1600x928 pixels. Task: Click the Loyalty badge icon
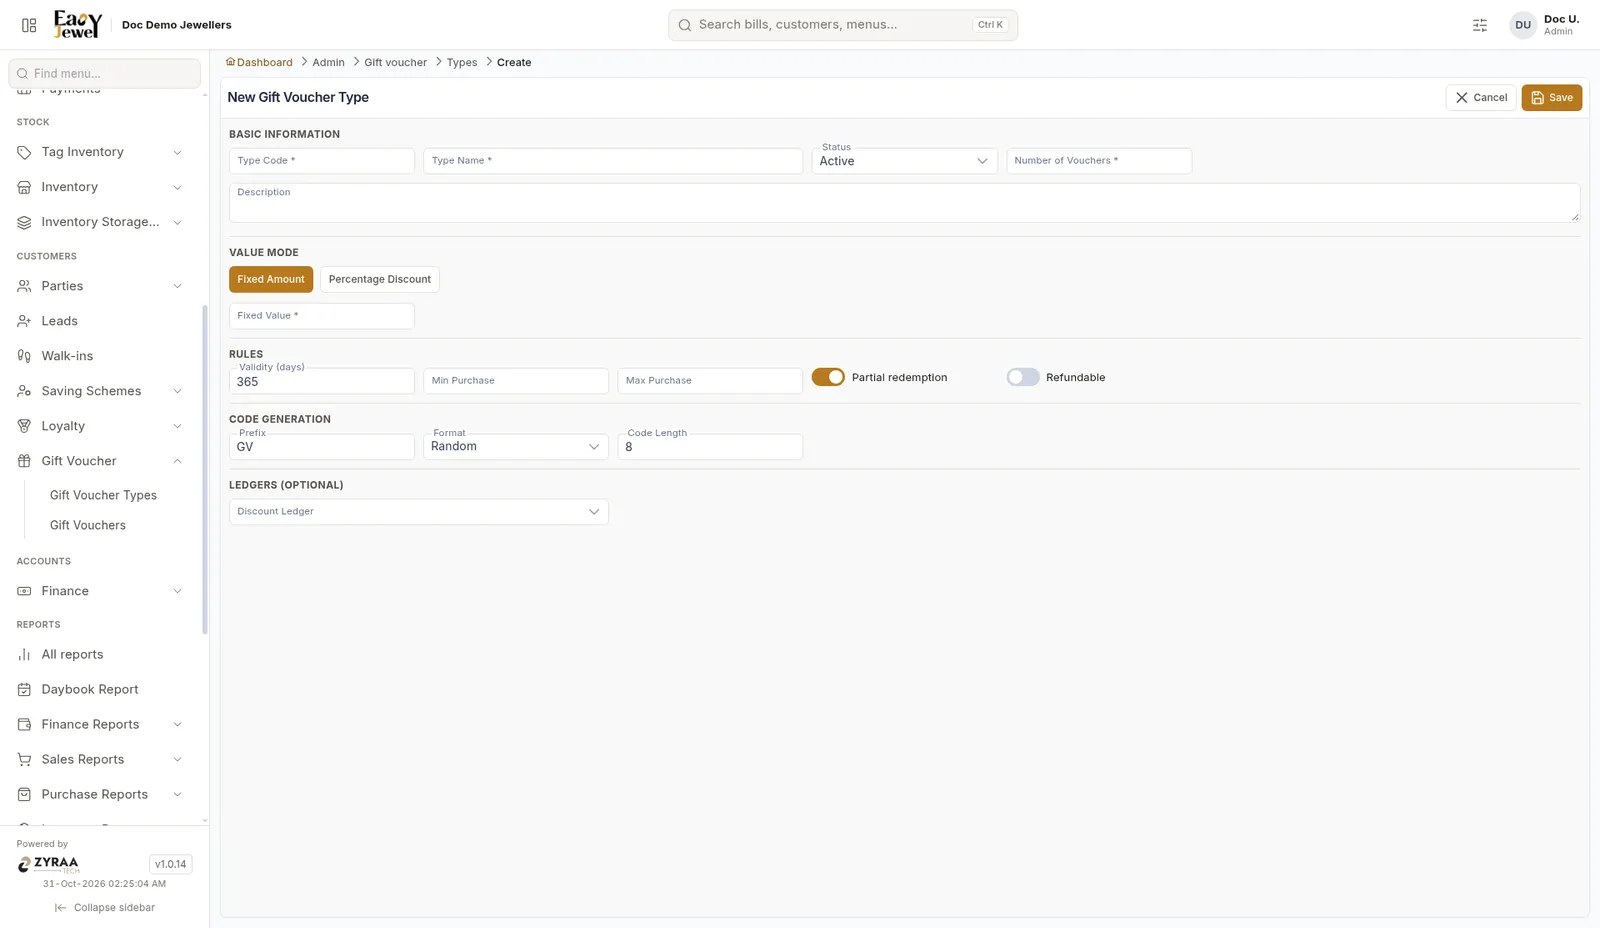(24, 426)
